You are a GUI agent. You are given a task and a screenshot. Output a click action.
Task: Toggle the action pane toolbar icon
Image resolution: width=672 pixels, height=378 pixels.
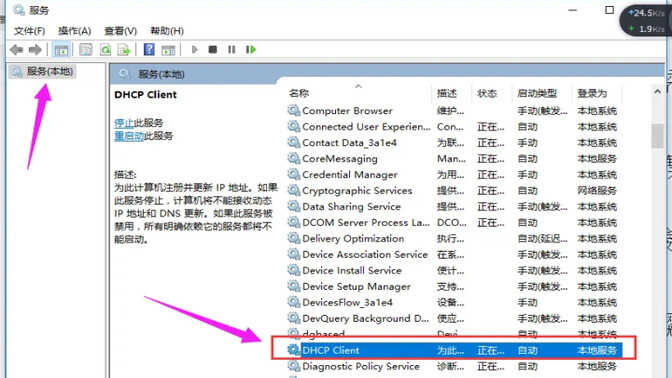[x=168, y=50]
